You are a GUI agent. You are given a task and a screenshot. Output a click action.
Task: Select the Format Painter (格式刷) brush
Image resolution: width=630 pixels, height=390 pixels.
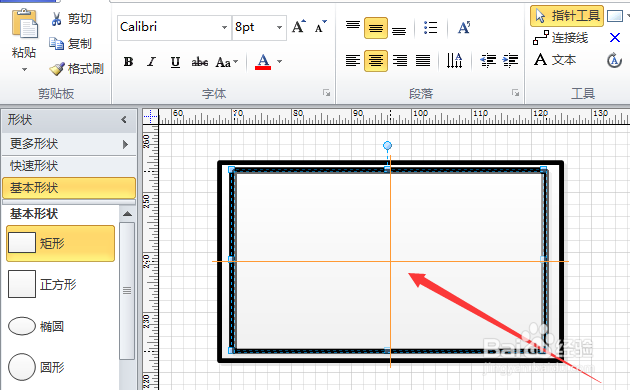76,69
